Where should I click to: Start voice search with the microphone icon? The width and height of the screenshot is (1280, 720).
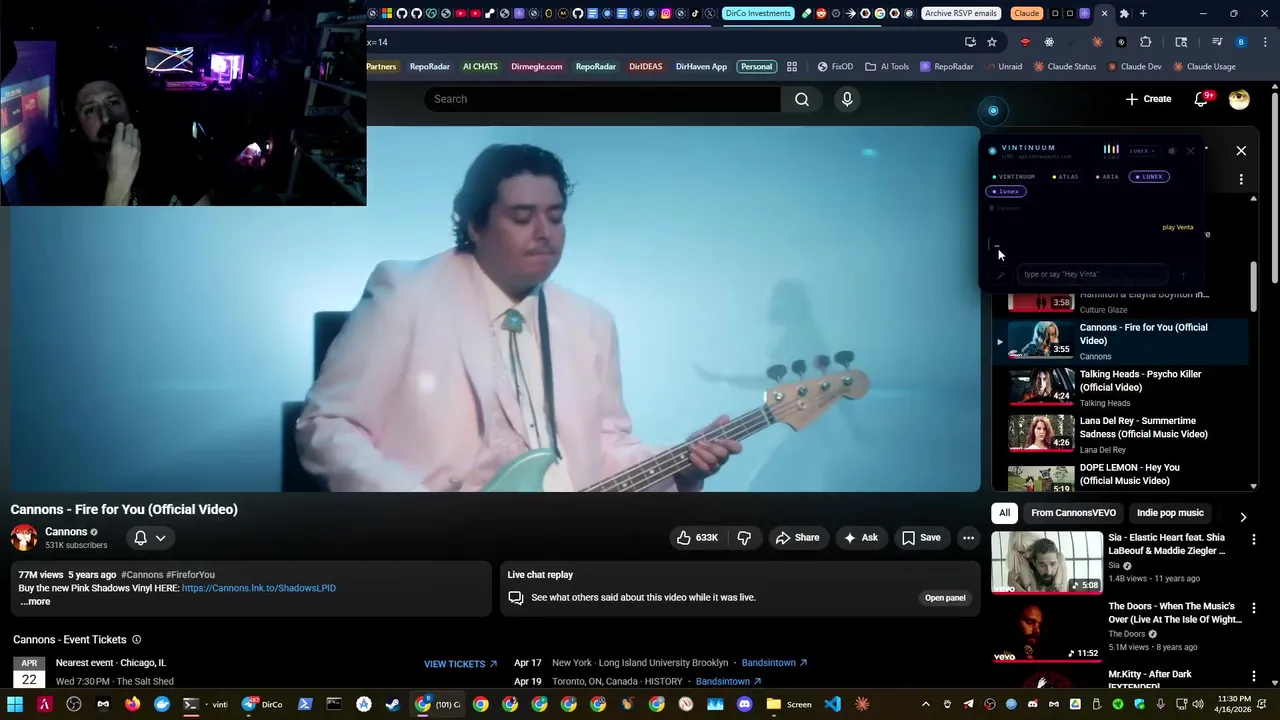coord(847,99)
